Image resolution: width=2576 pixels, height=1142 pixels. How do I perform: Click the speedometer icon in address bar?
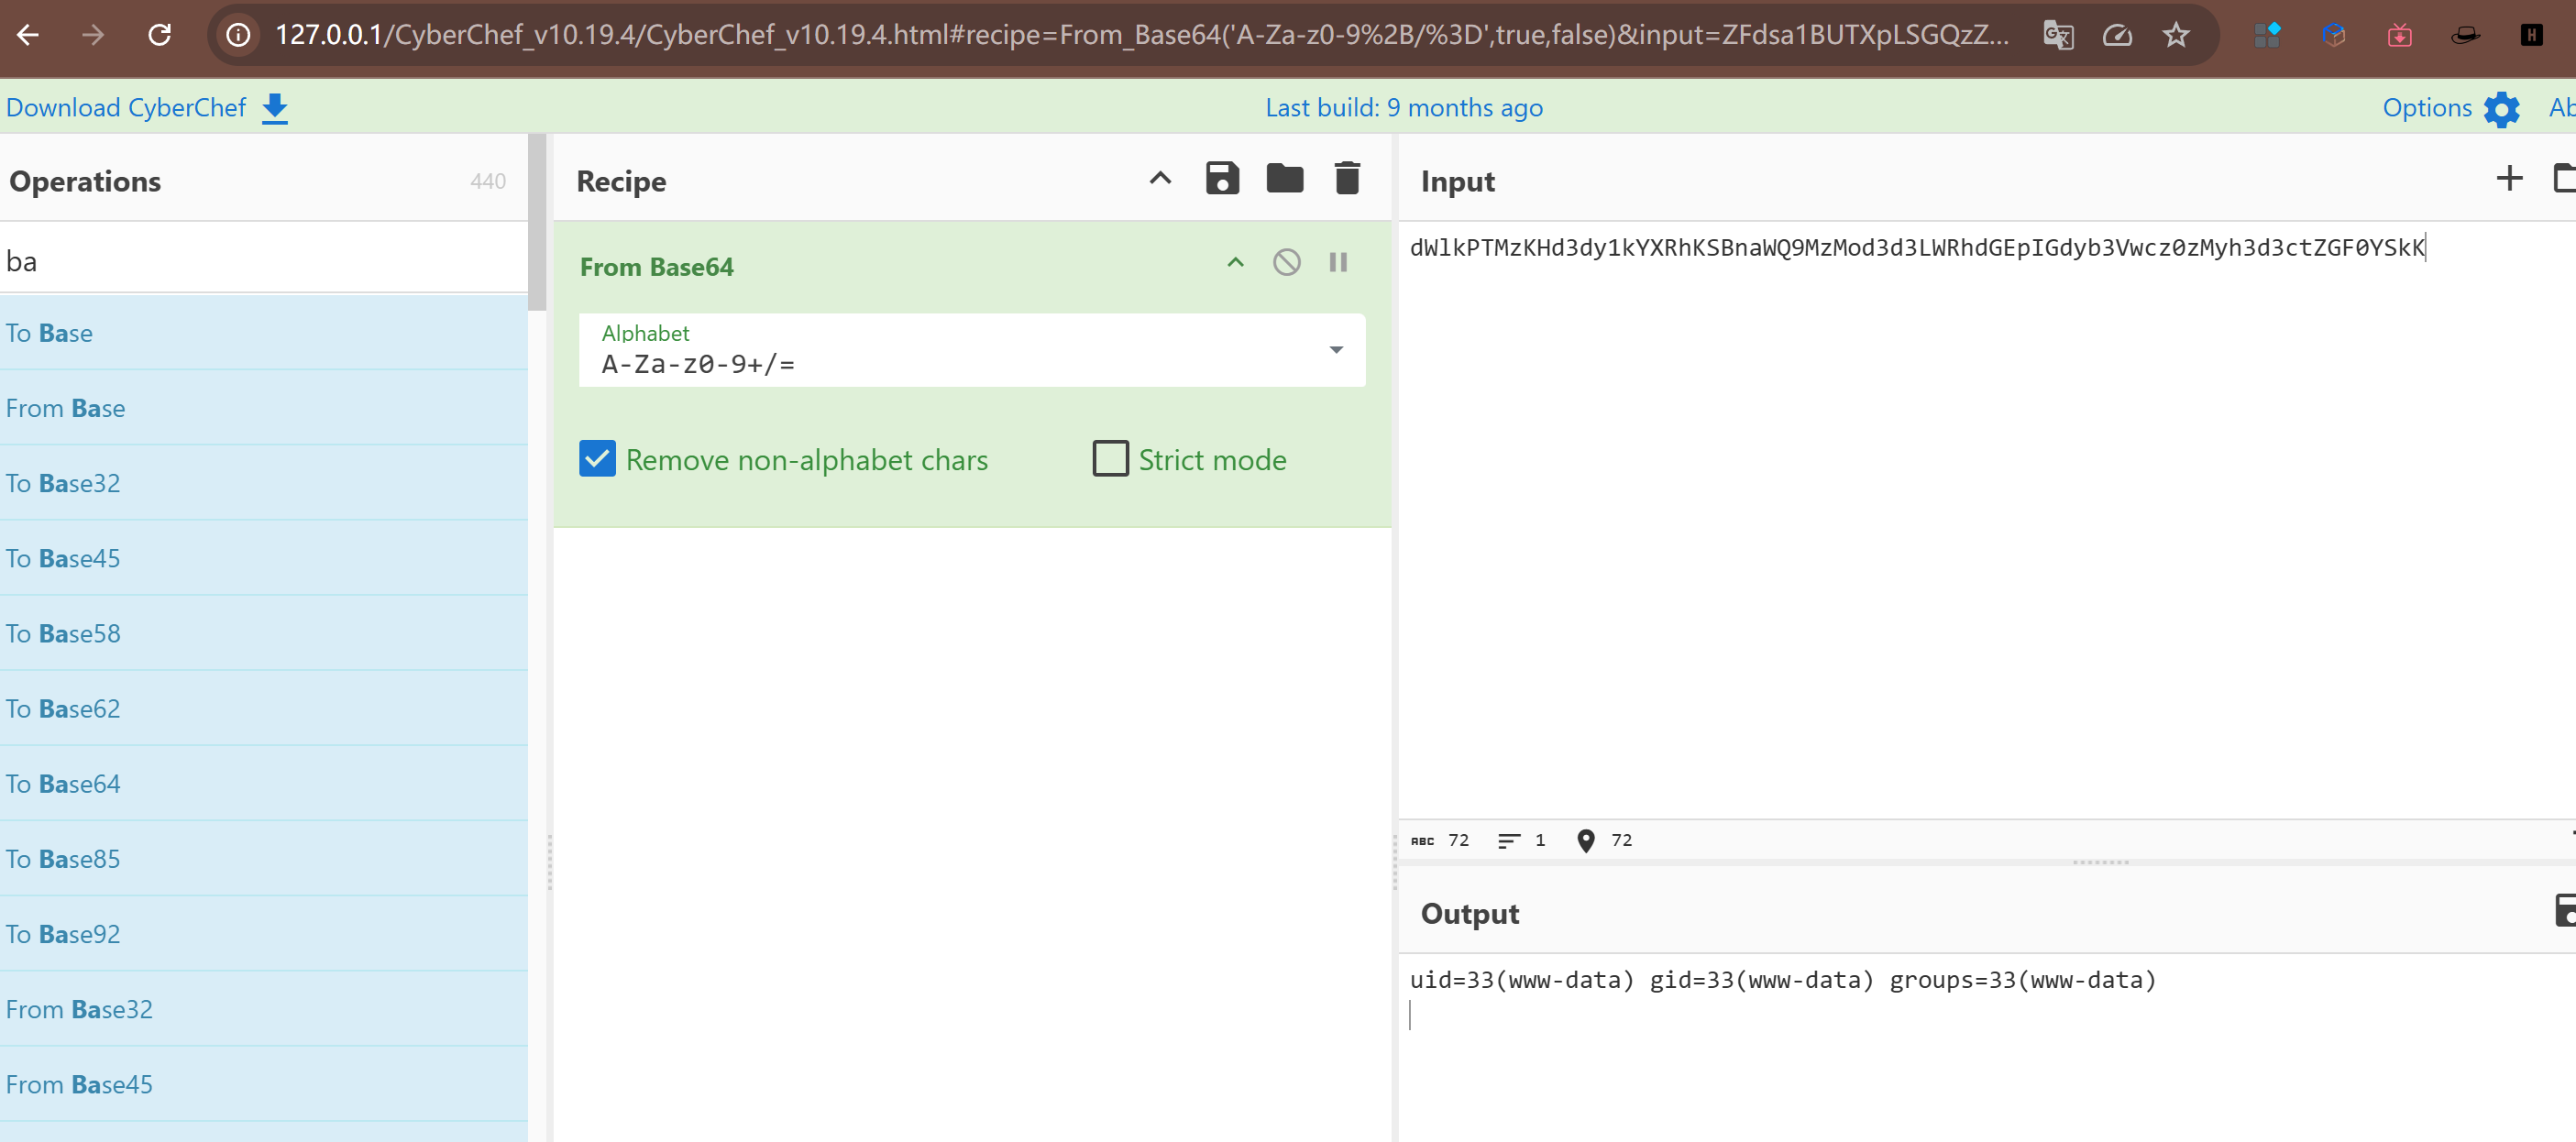click(x=2118, y=35)
